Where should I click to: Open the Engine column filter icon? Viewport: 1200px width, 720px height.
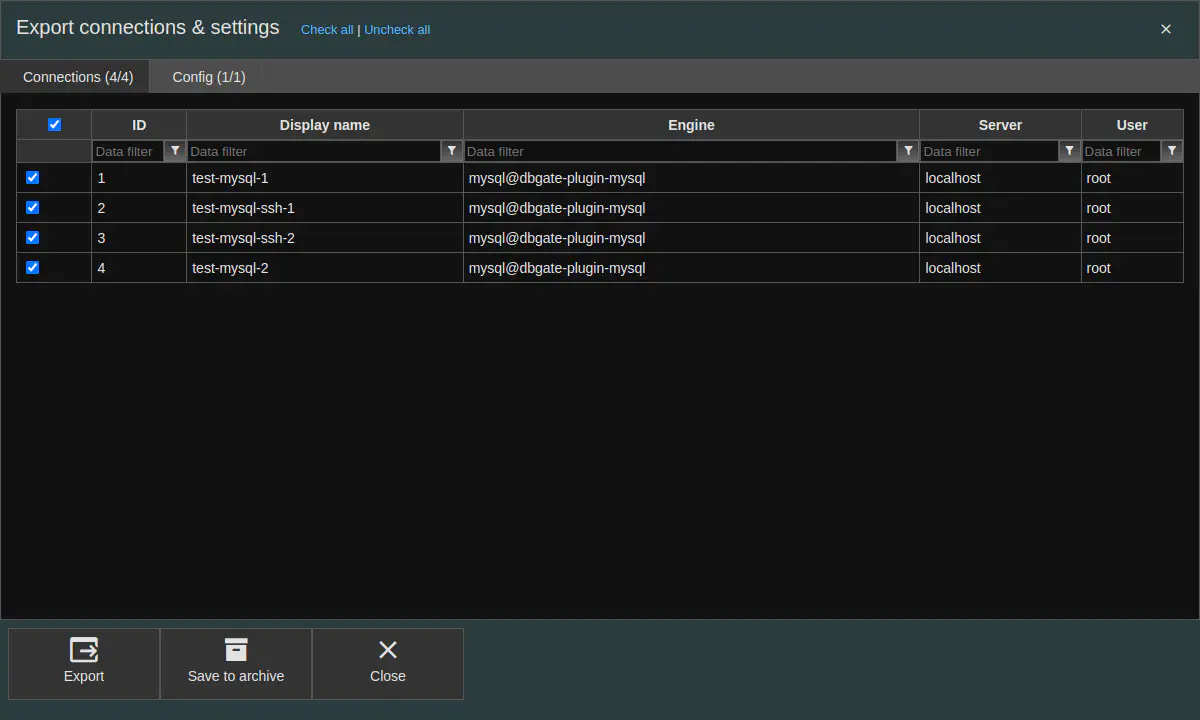[908, 151]
